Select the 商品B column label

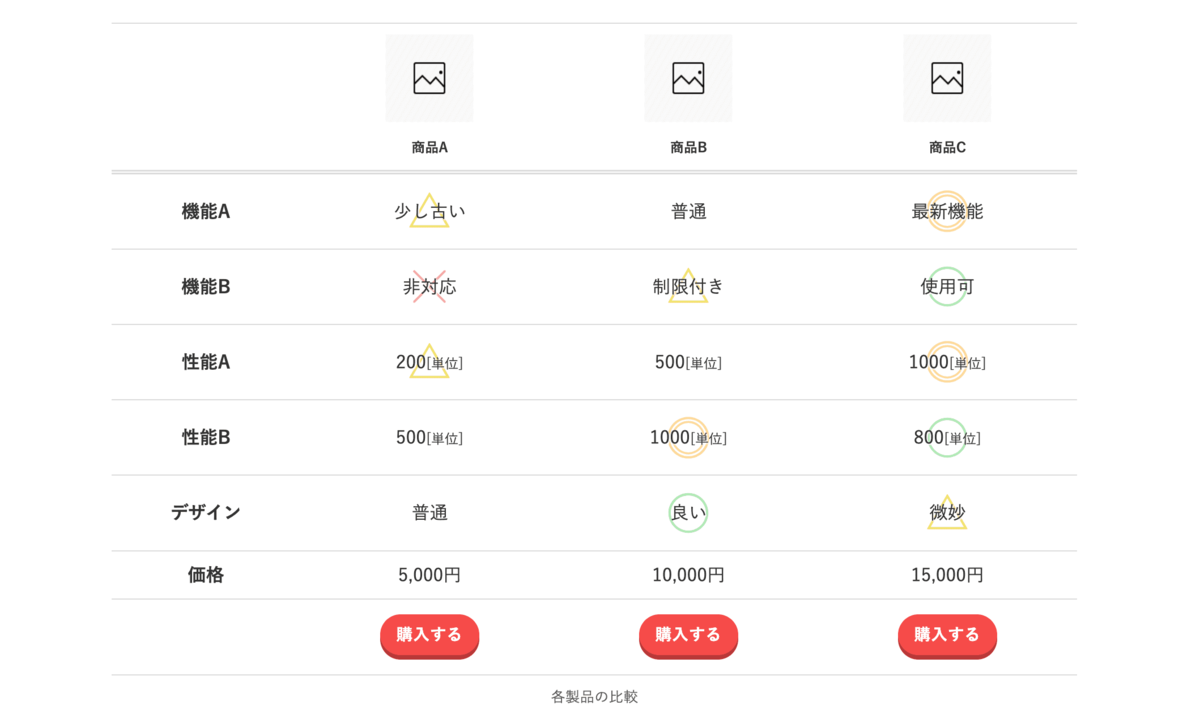tap(688, 147)
